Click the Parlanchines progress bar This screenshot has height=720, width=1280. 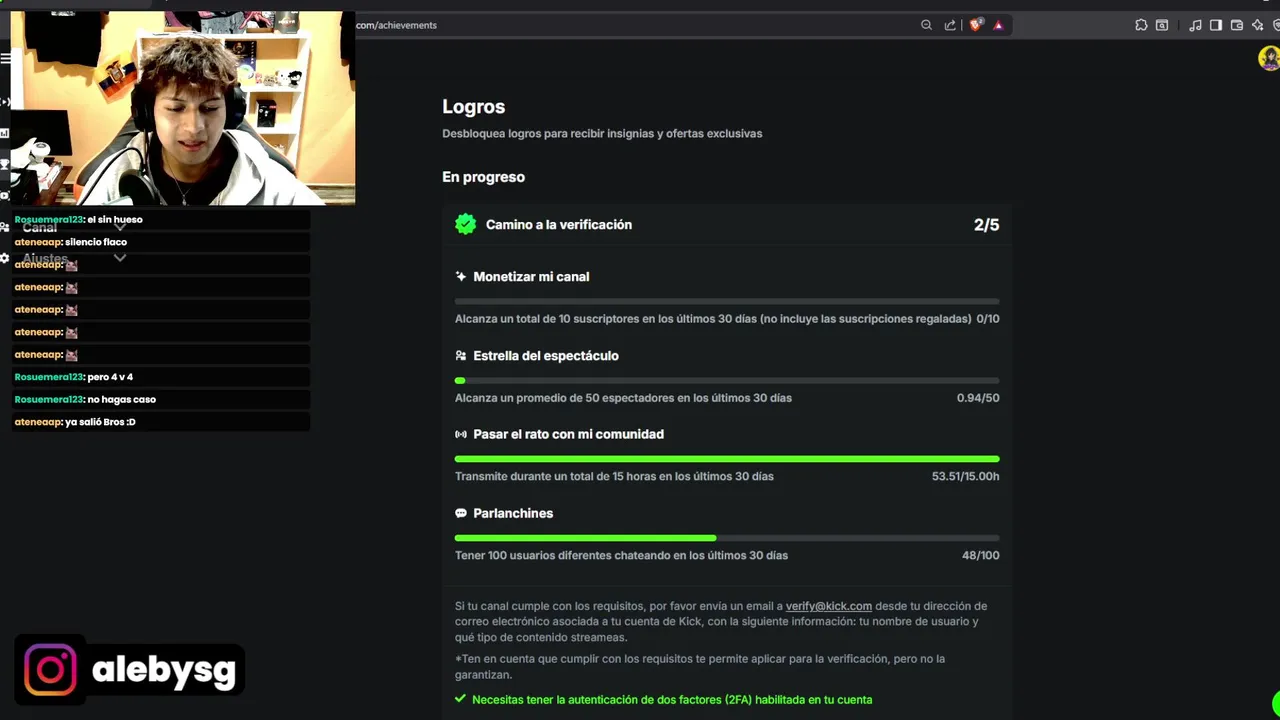[727, 538]
